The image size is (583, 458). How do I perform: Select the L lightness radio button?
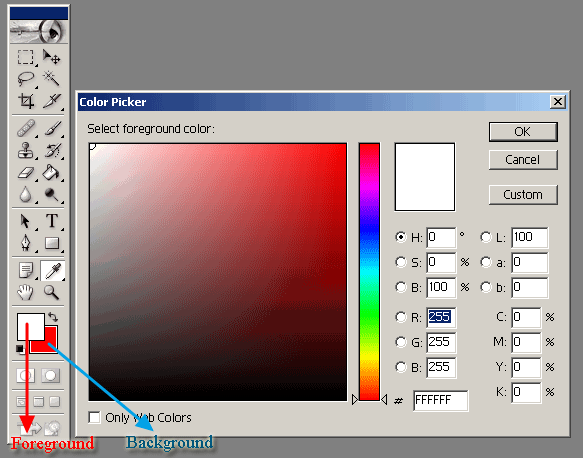[x=486, y=237]
